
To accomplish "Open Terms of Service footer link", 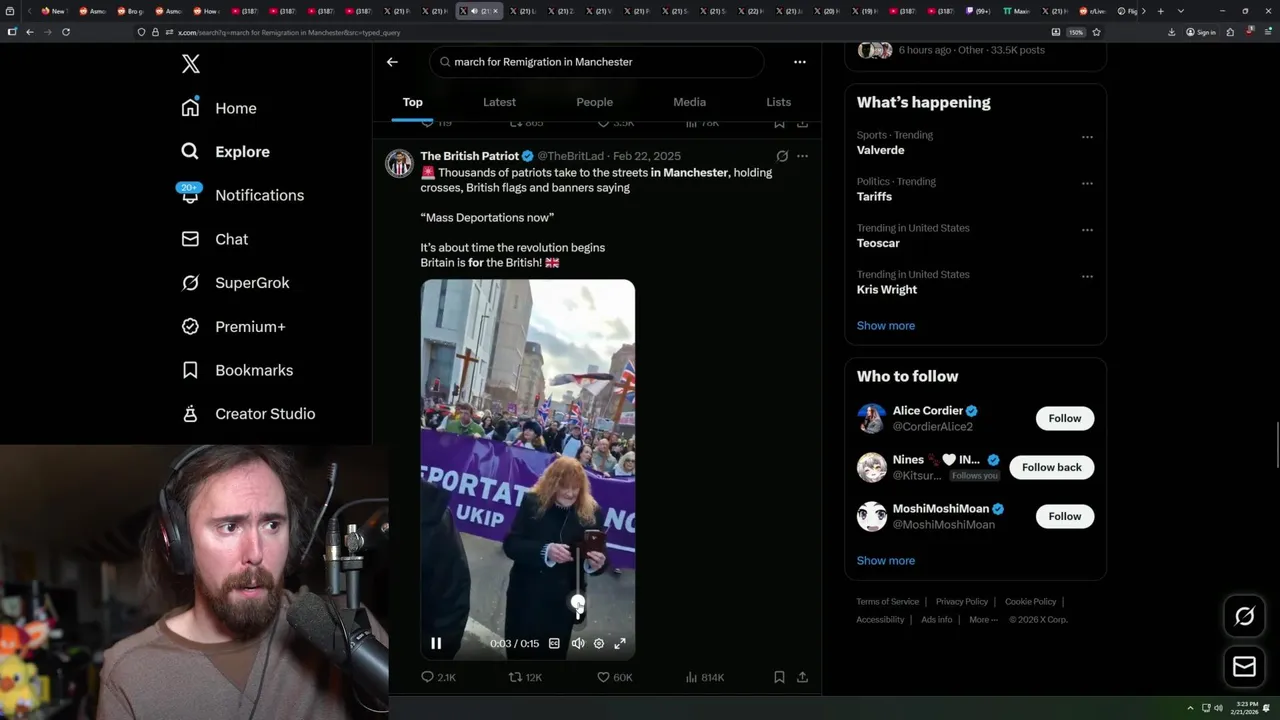I will pyautogui.click(x=887, y=602).
